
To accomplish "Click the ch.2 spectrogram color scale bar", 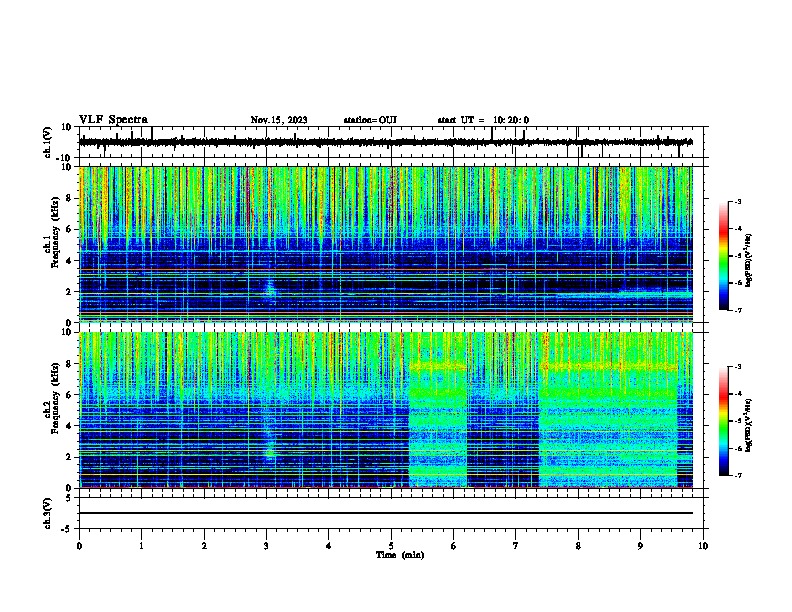I will [x=724, y=421].
